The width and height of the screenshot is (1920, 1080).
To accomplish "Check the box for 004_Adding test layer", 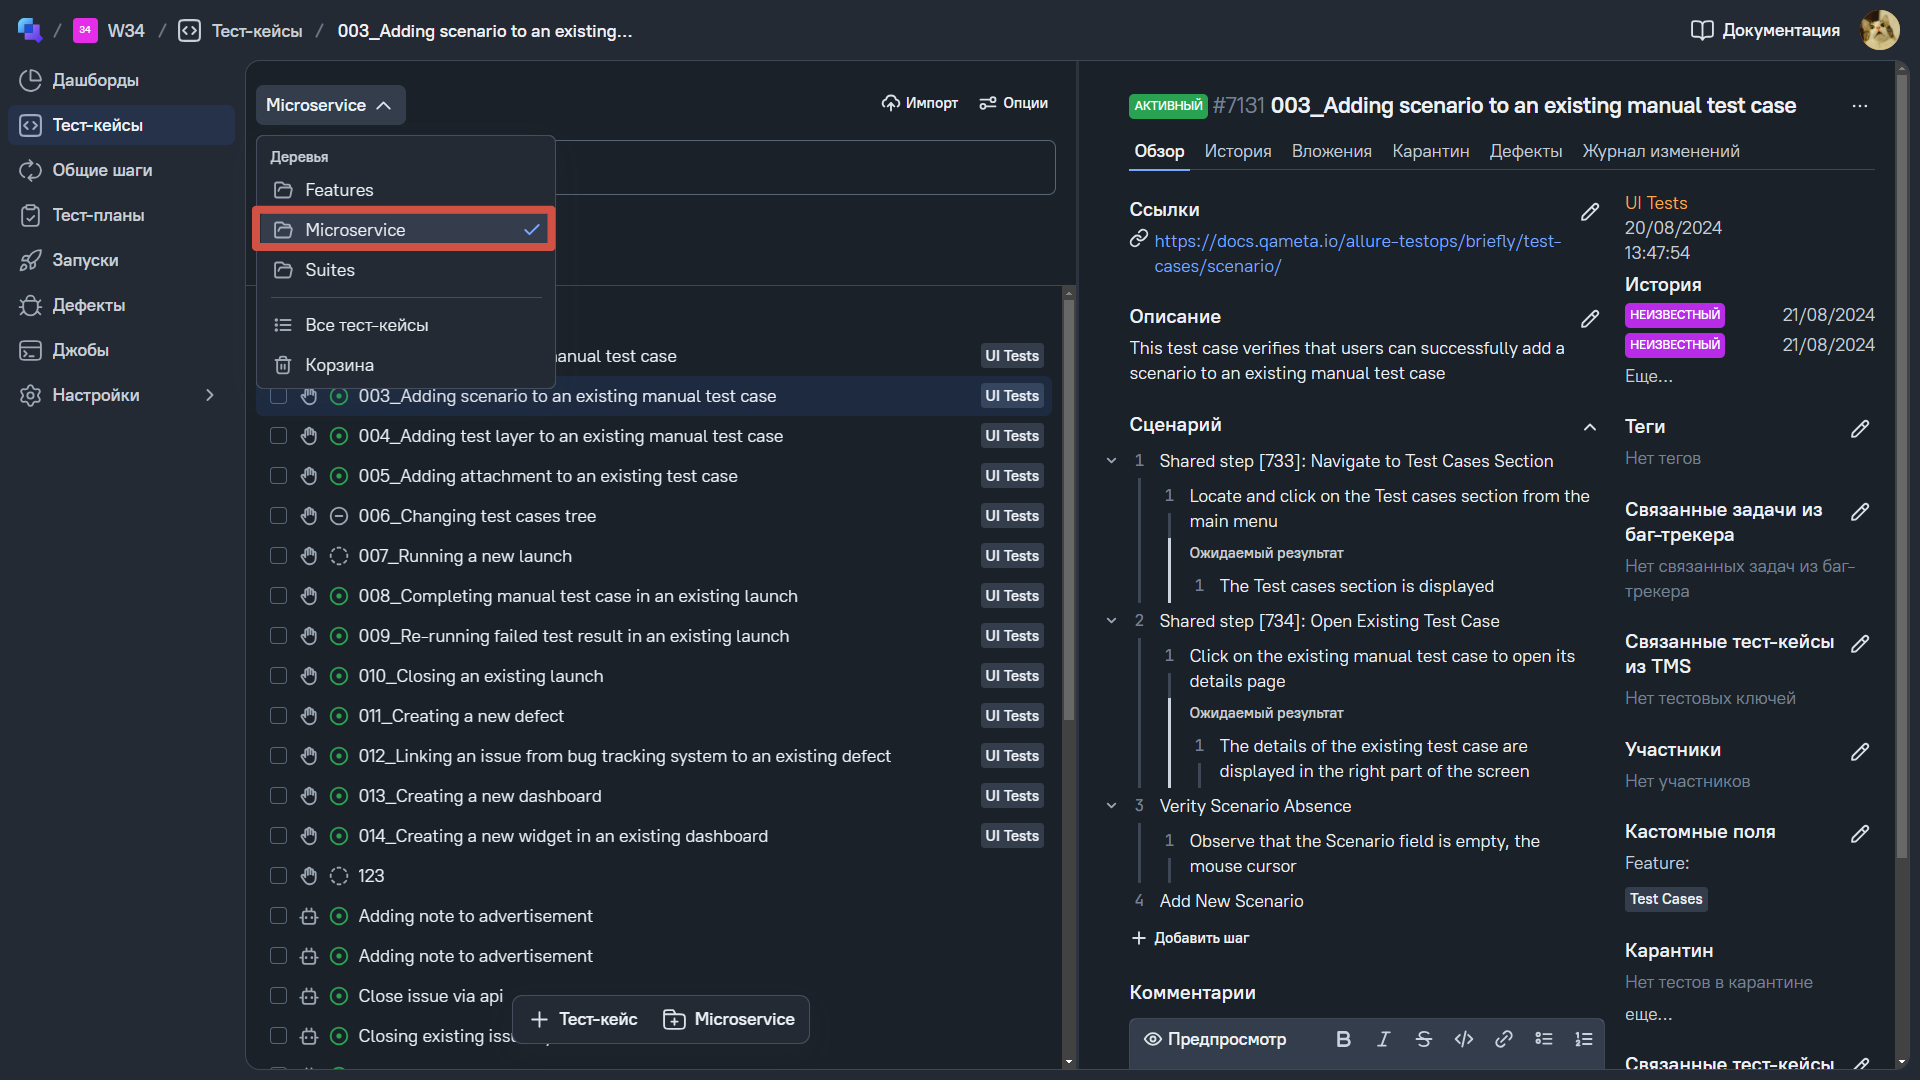I will tap(279, 436).
